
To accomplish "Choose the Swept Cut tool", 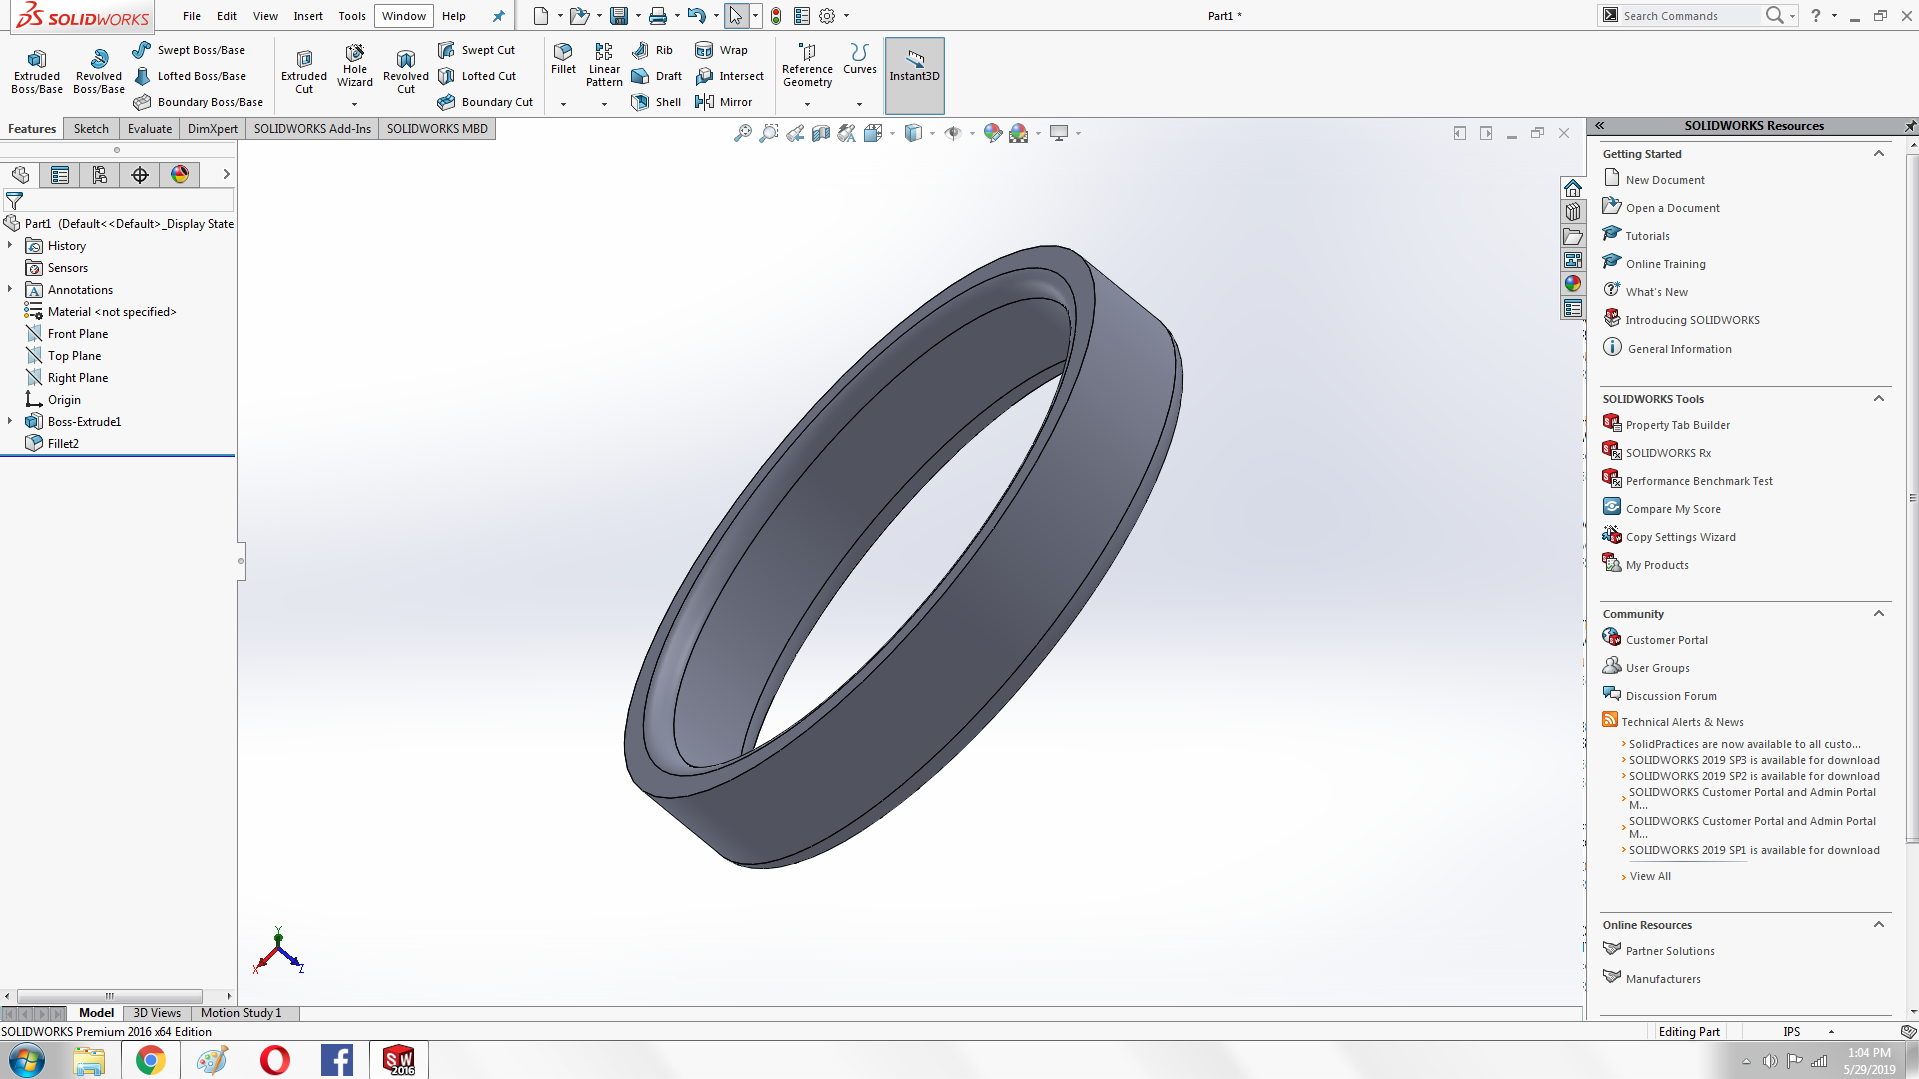I will pos(476,50).
